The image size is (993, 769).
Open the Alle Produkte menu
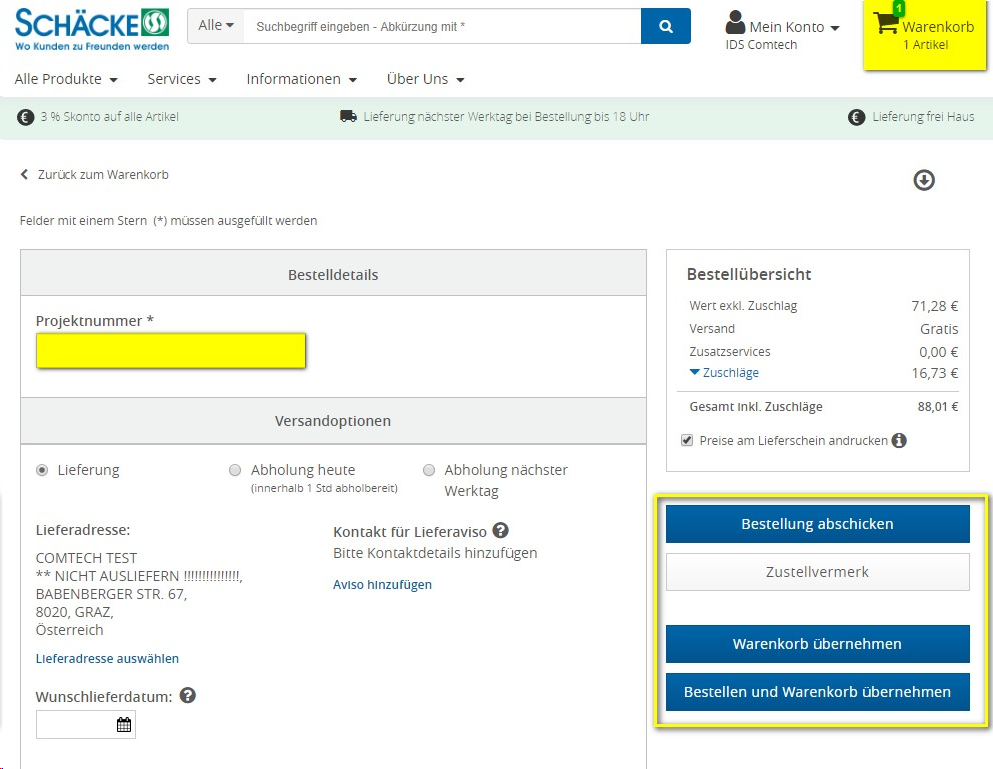66,79
